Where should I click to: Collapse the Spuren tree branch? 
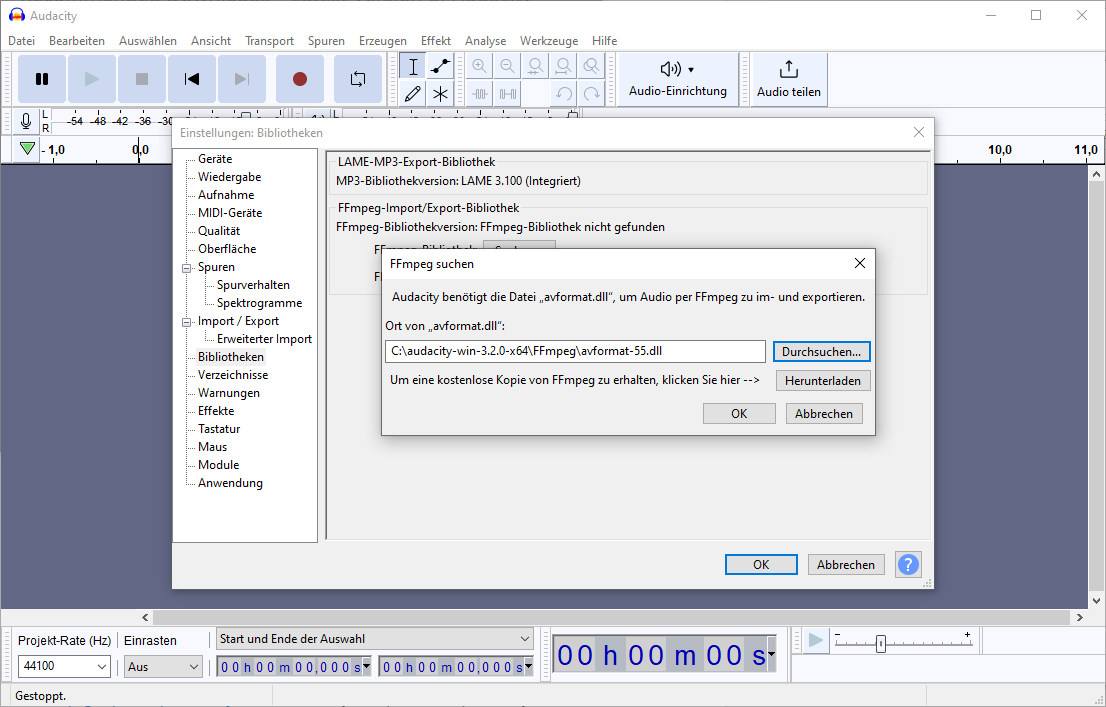pos(186,266)
